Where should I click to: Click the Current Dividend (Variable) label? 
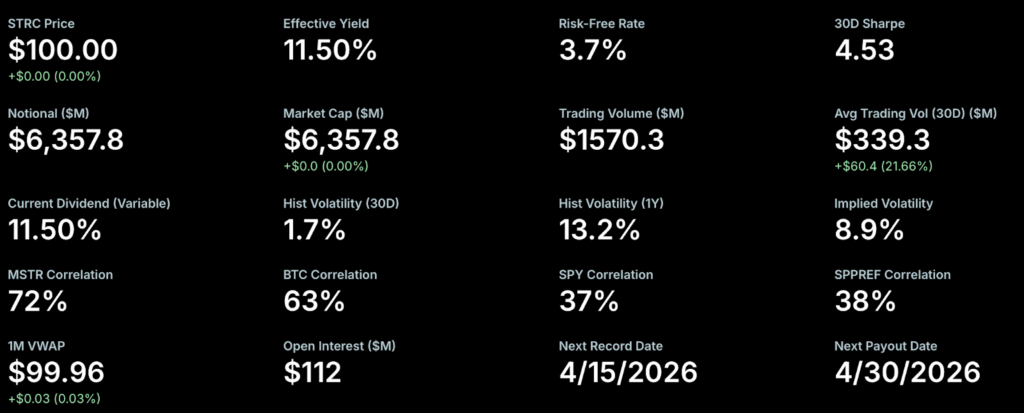89,203
